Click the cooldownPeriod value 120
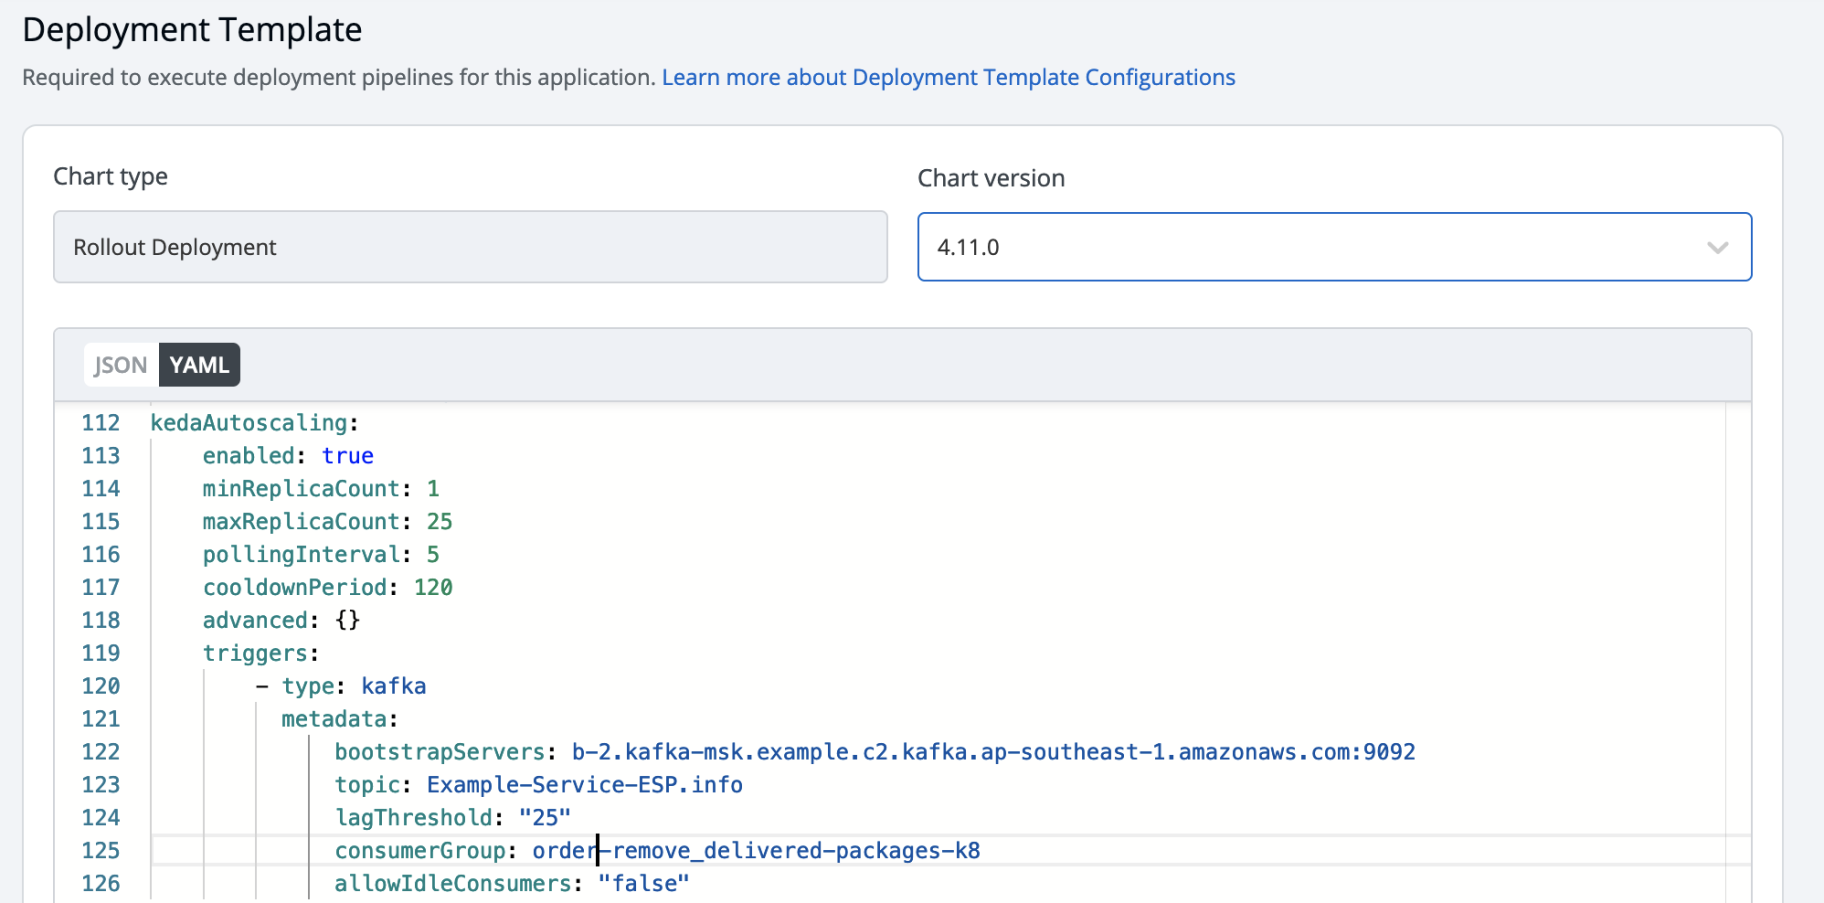Screen dimensions: 1824x903 tap(433, 588)
